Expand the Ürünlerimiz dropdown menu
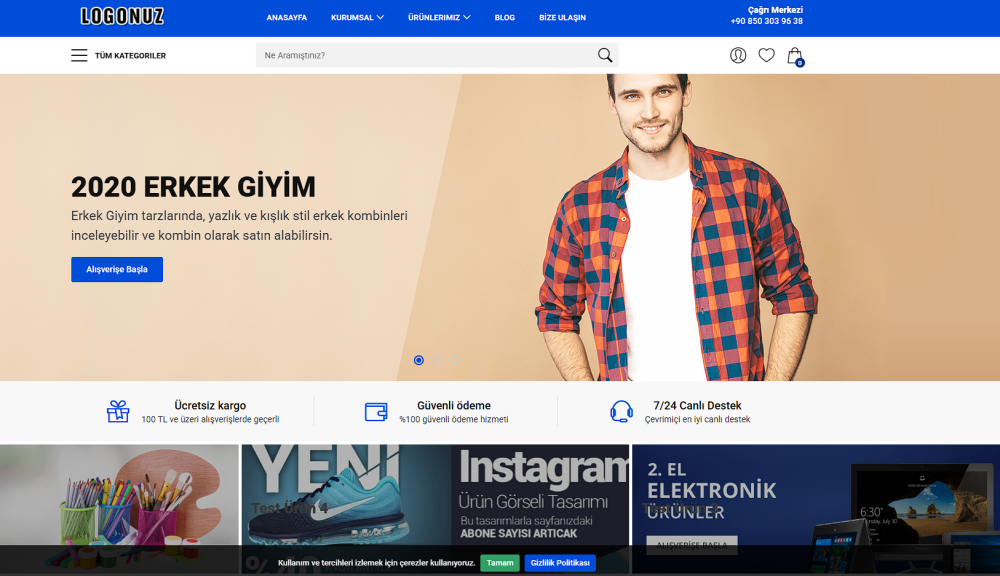This screenshot has width=1000, height=576. pos(439,18)
